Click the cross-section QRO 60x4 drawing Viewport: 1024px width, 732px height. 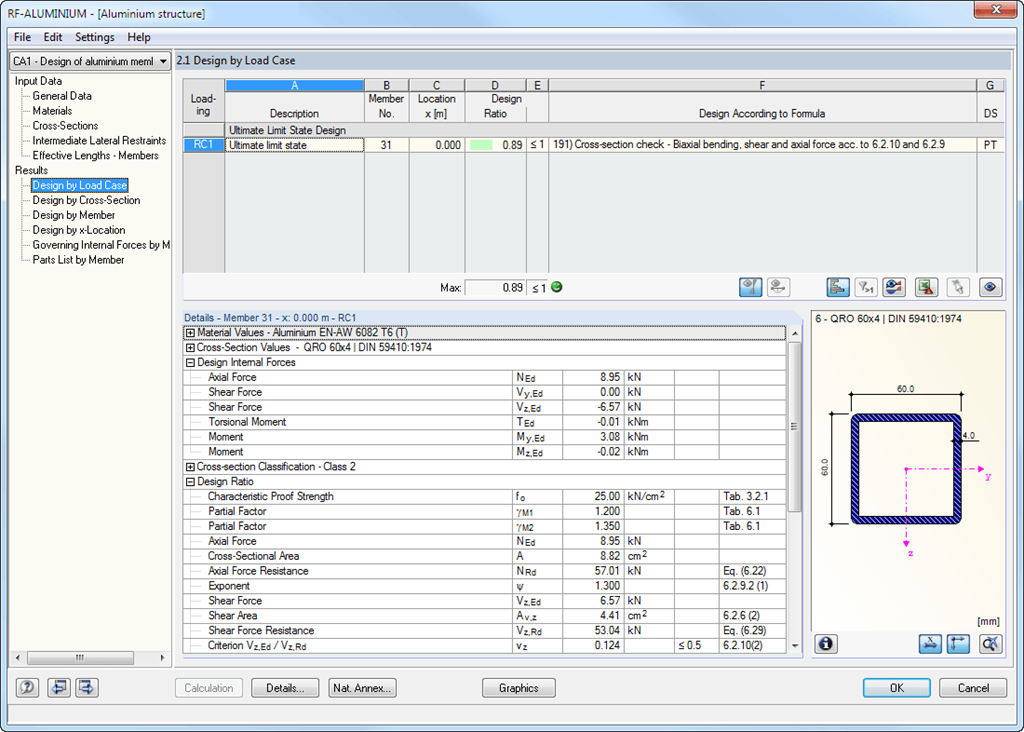tap(906, 469)
